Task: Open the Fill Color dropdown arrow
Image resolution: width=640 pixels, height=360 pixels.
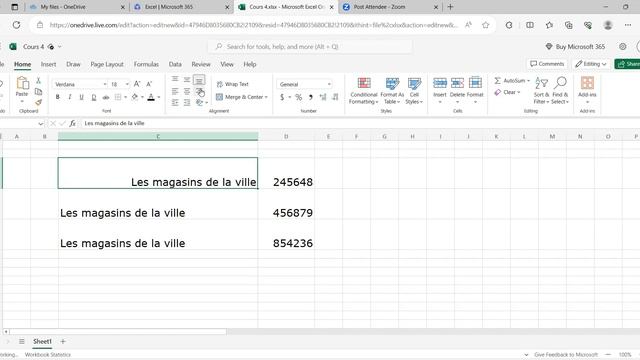Action: point(142,97)
